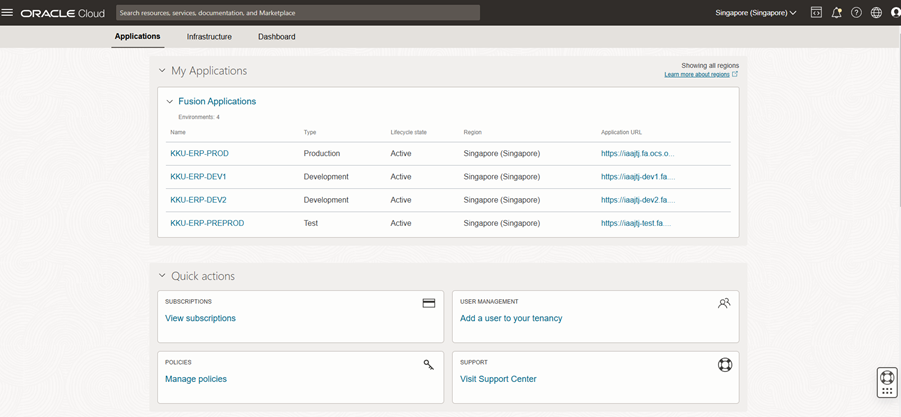
Task: Open the floating support lifebuoy widget
Action: tap(887, 382)
